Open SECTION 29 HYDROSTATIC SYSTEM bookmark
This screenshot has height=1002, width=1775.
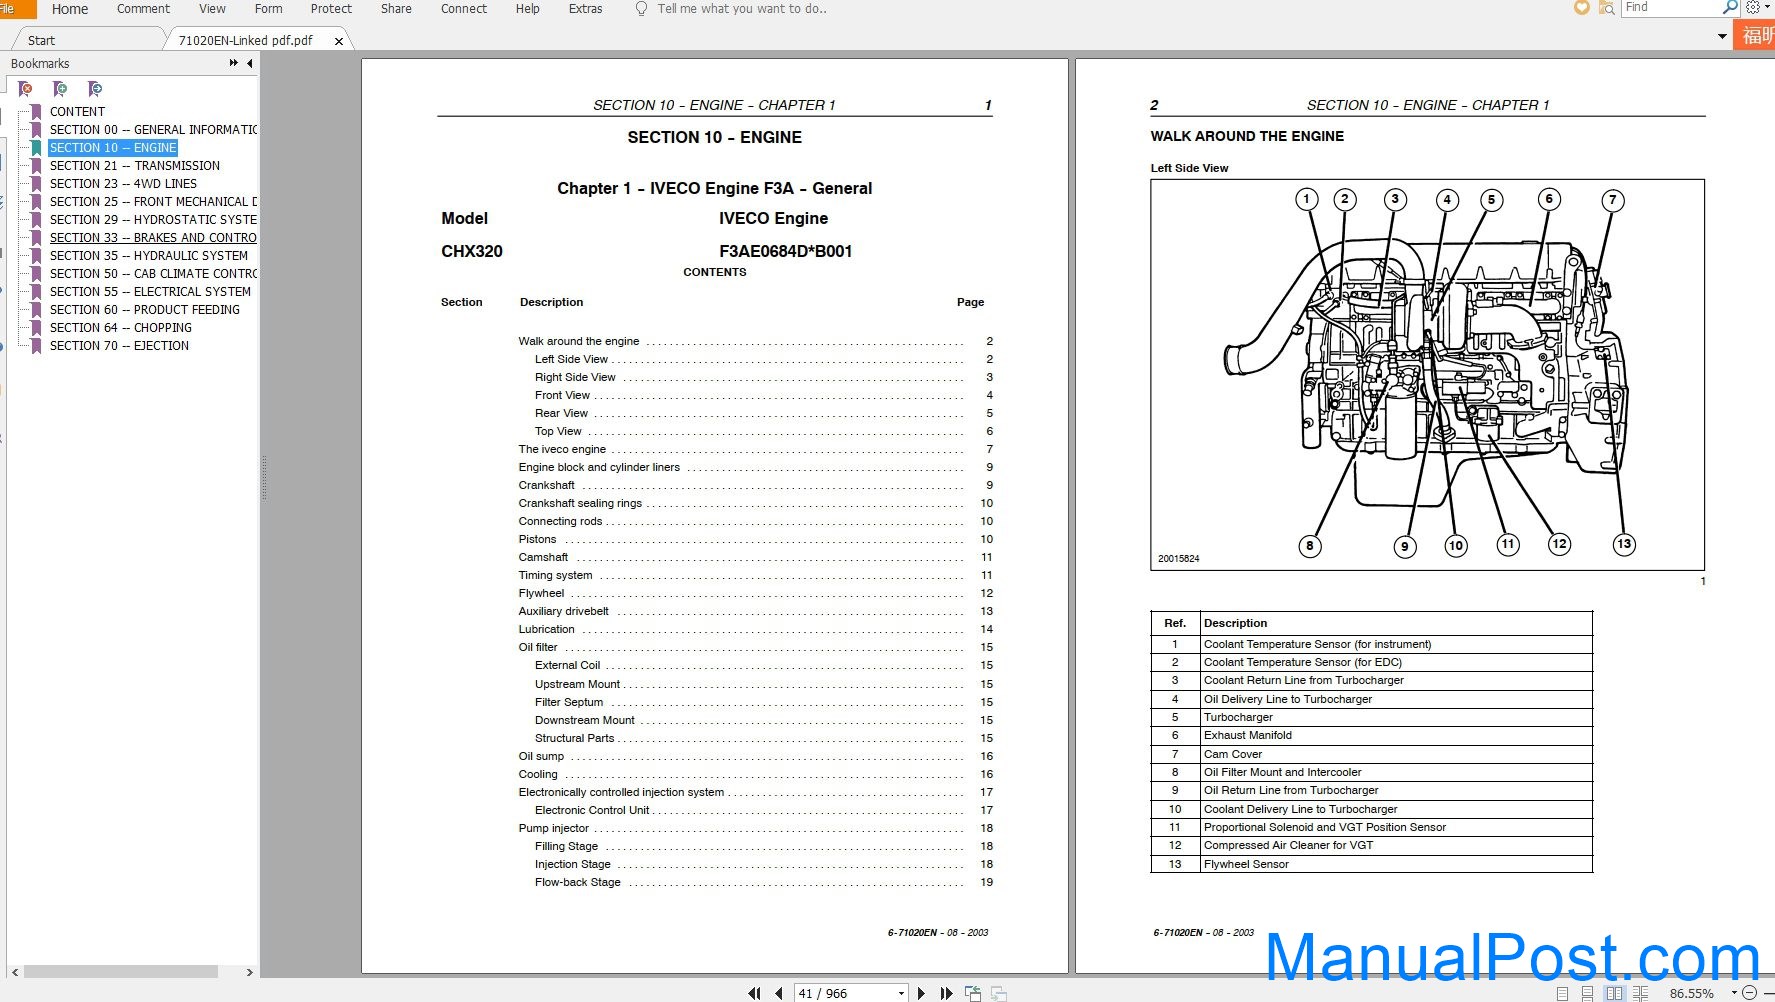[153, 220]
